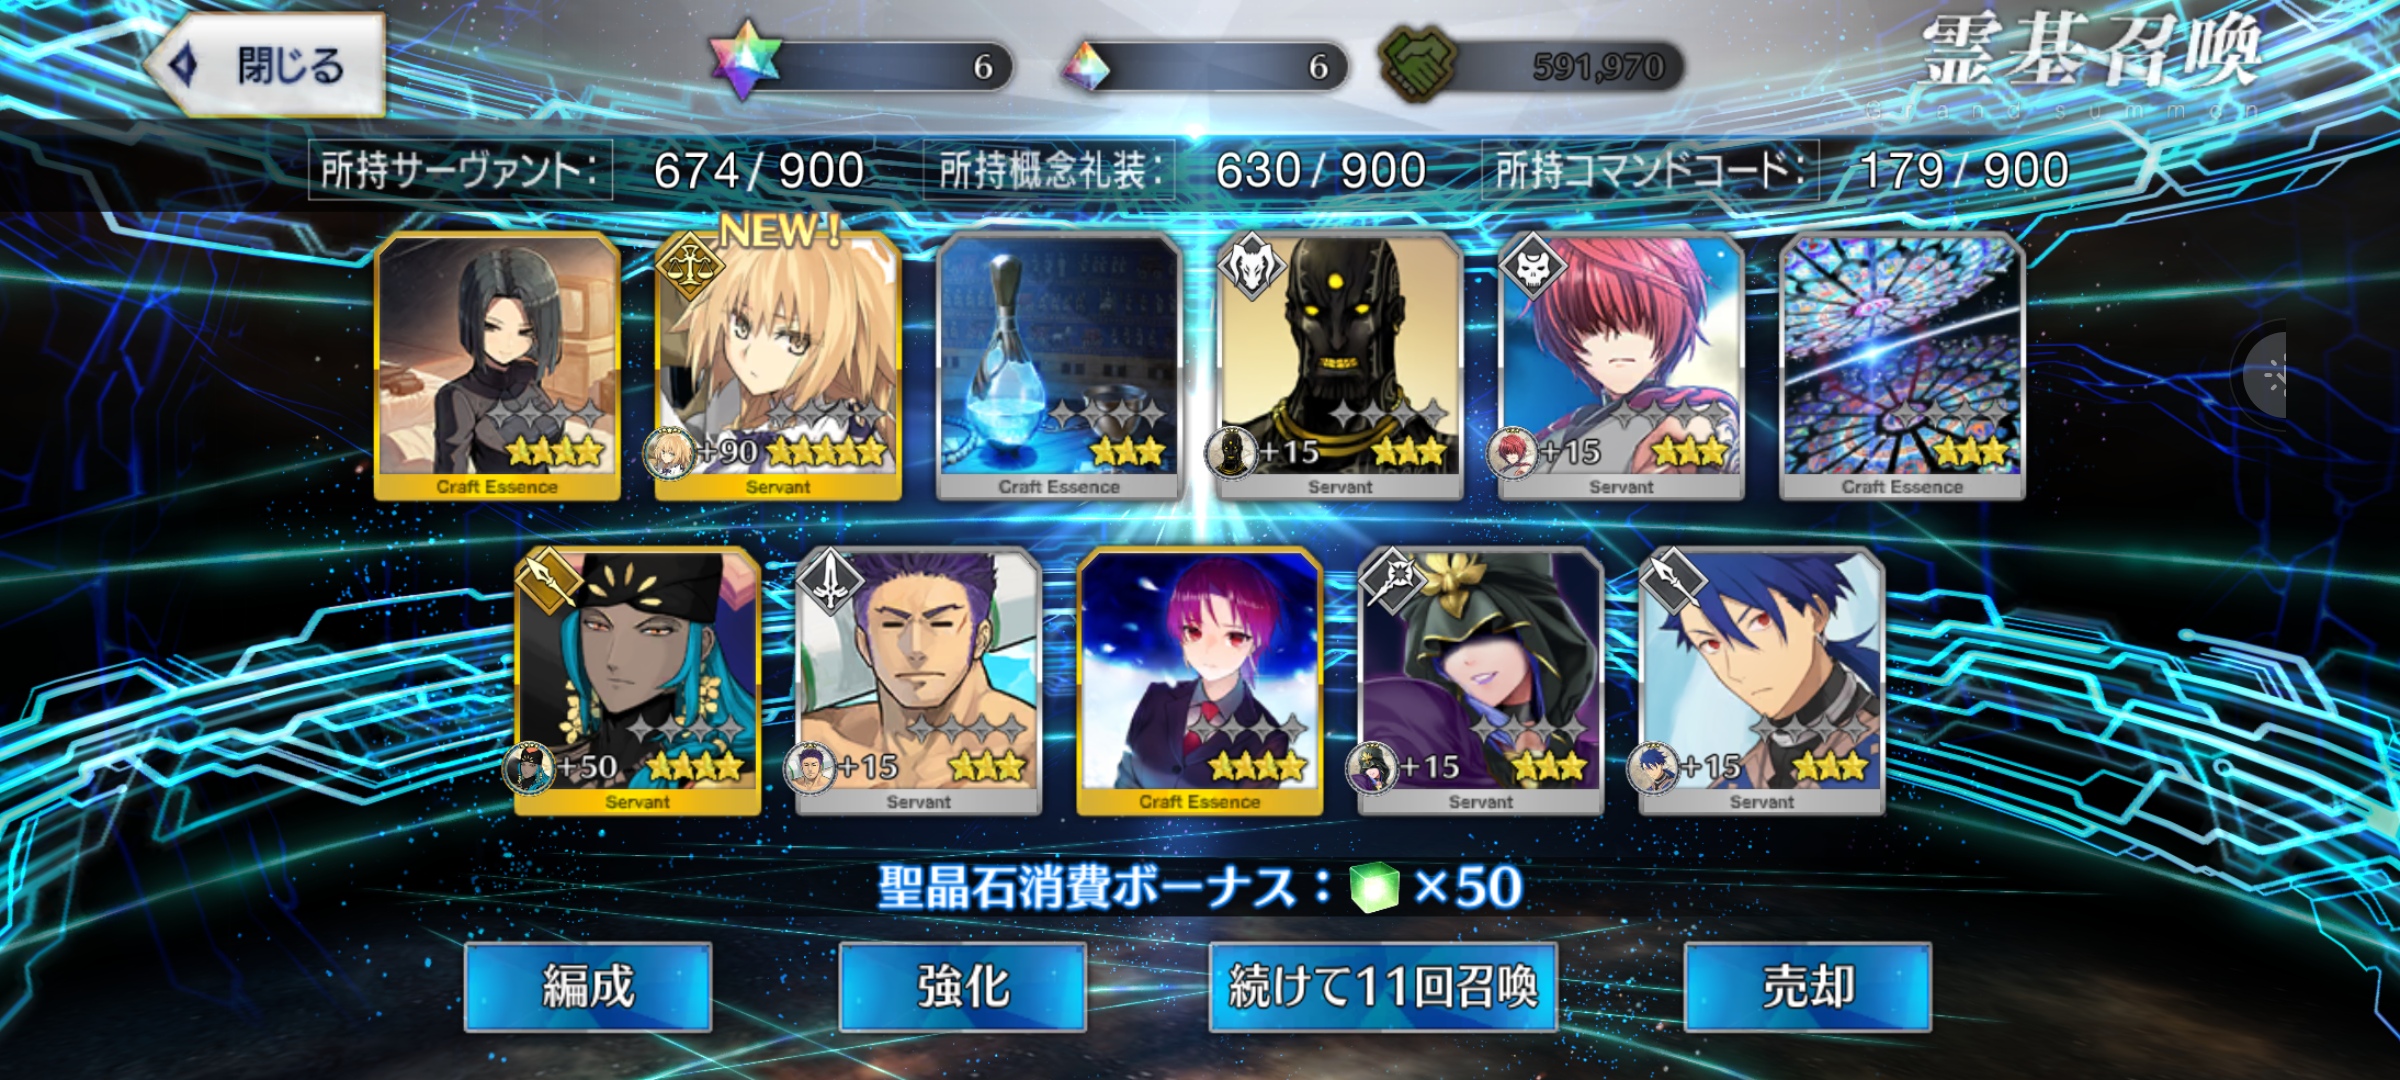Click the 閉じる close button

pyautogui.click(x=265, y=66)
